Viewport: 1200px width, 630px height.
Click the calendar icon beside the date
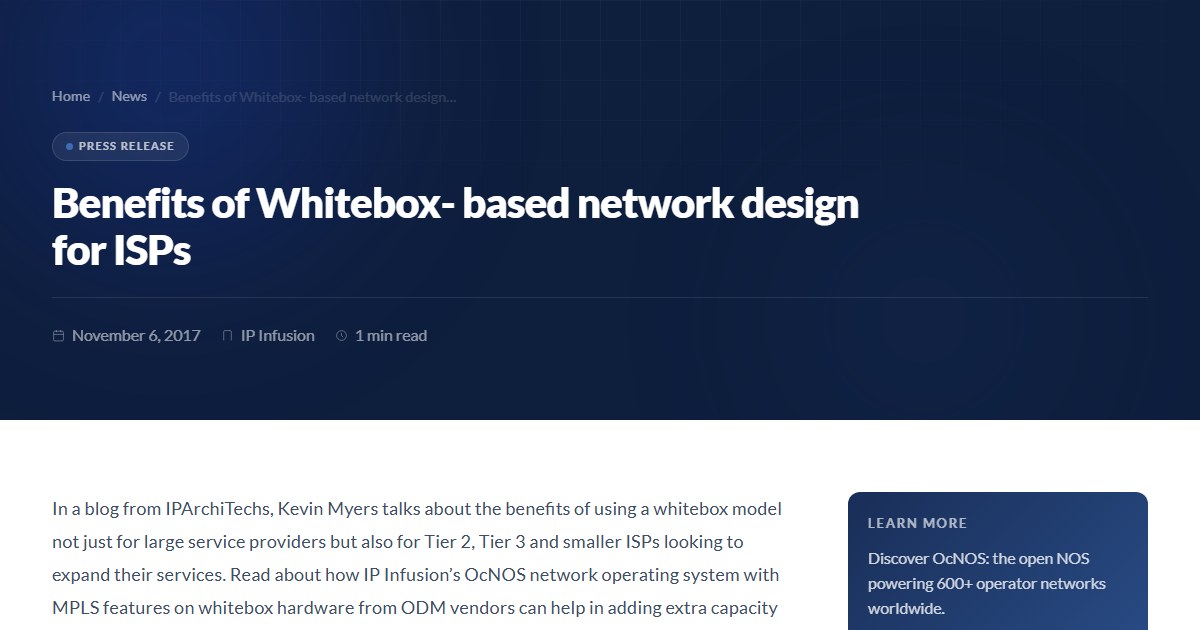point(58,336)
